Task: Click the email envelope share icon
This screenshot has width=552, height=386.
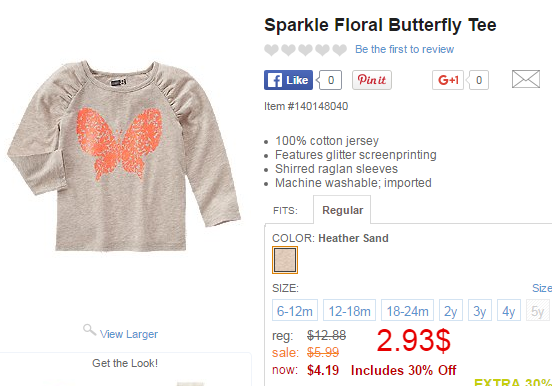Action: click(526, 79)
